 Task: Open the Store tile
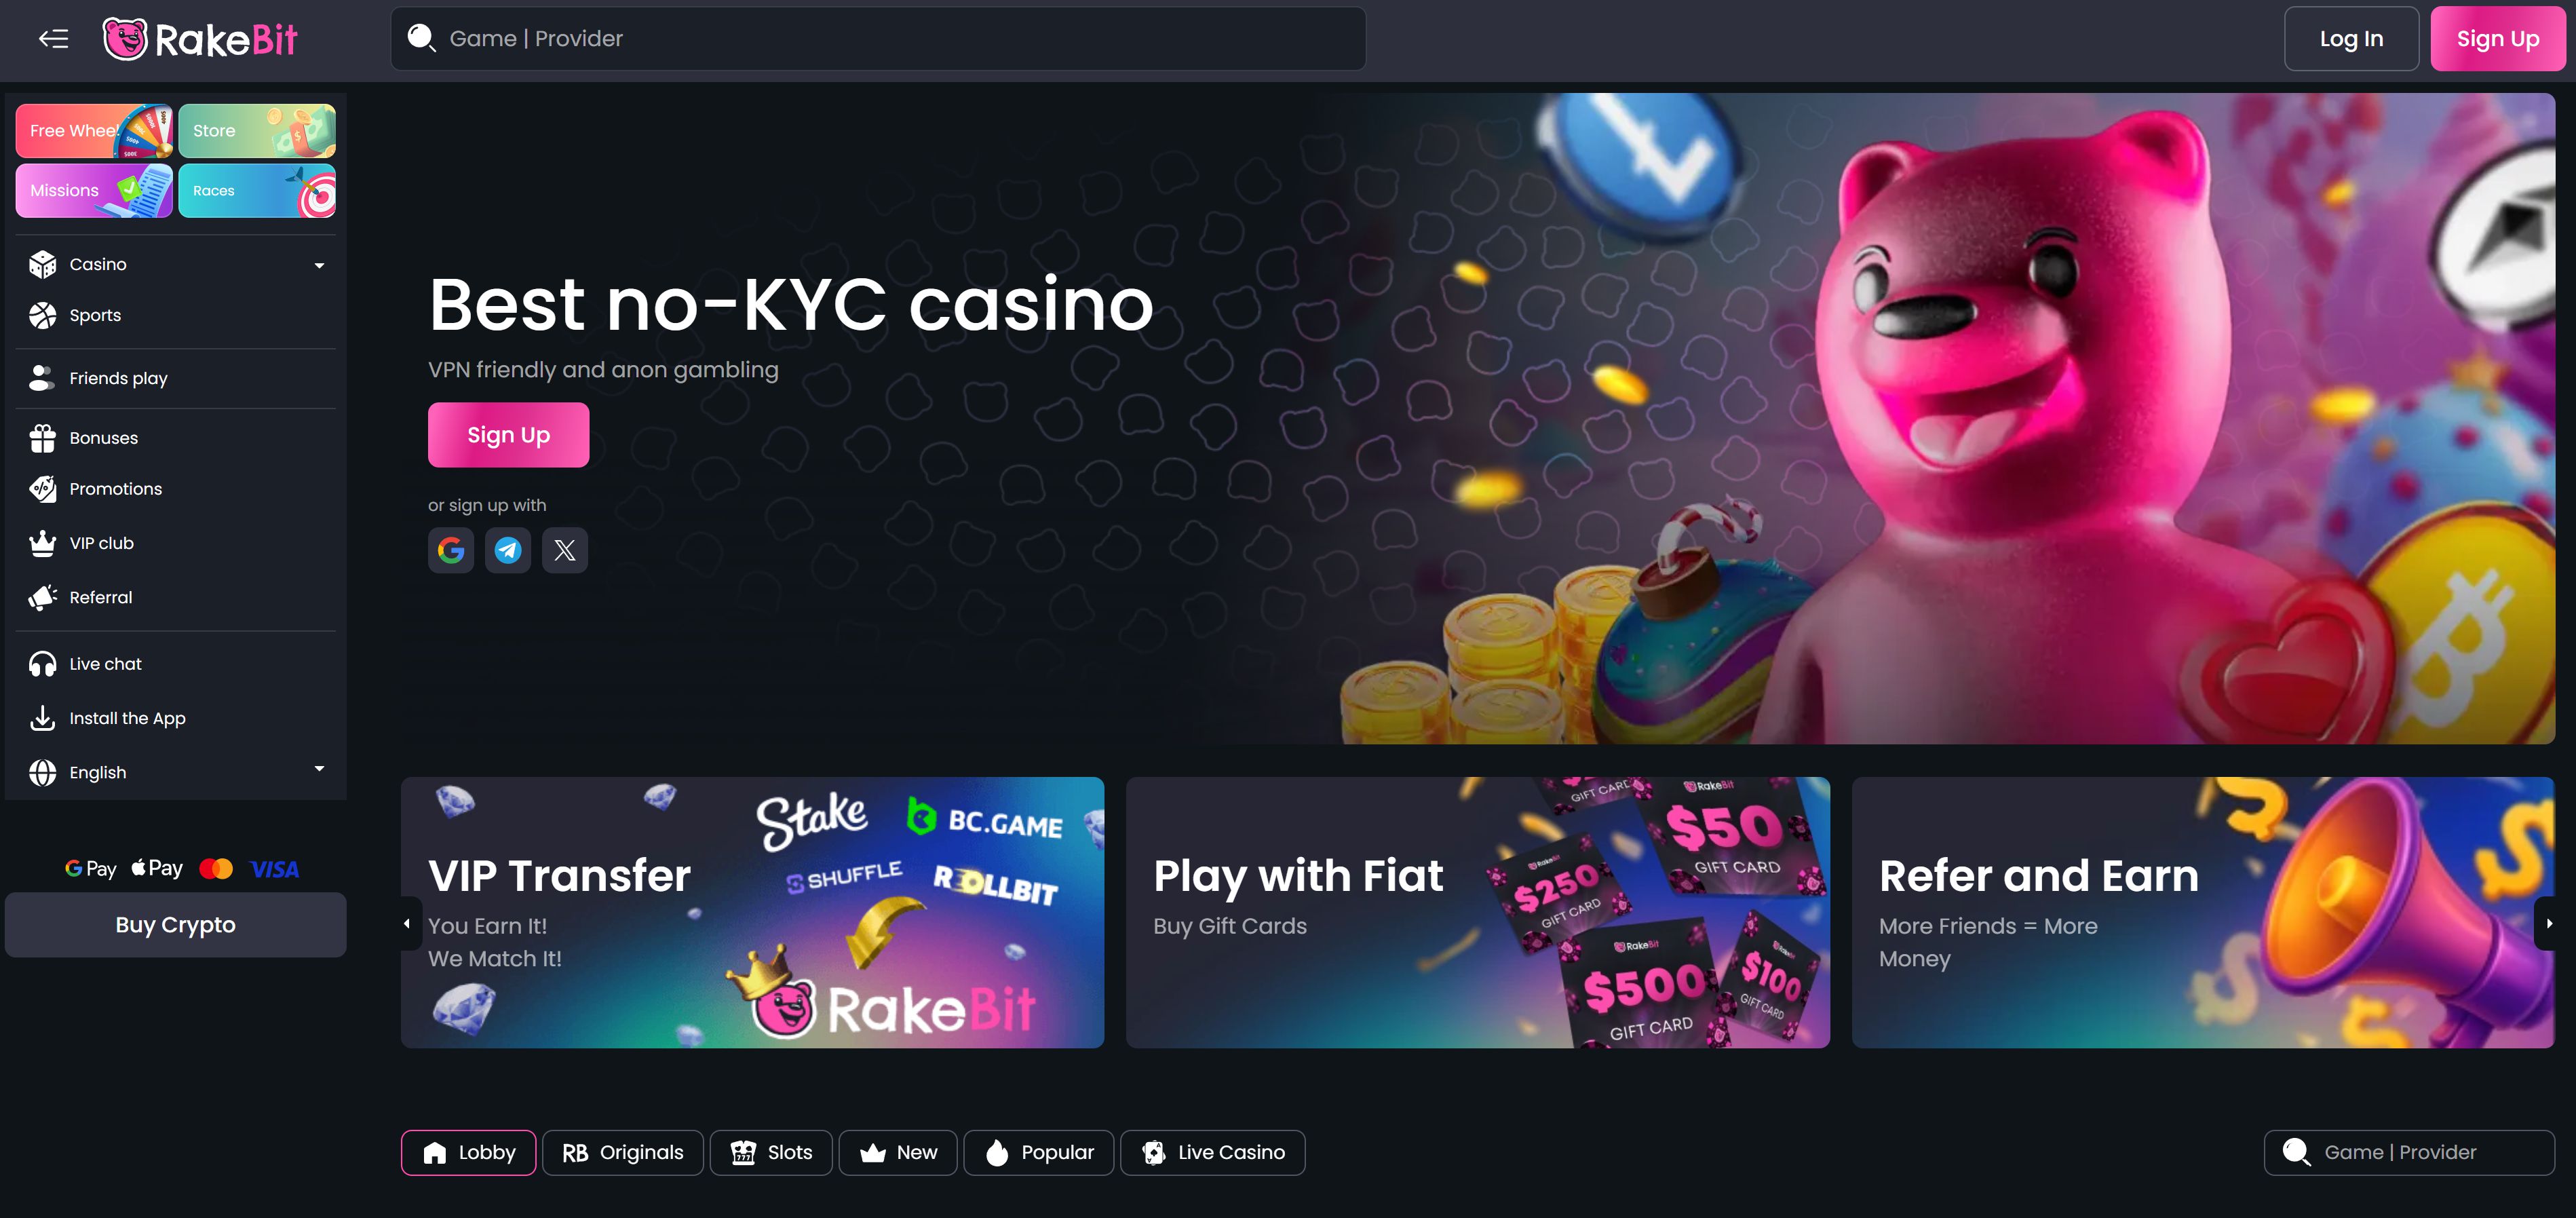(x=257, y=131)
